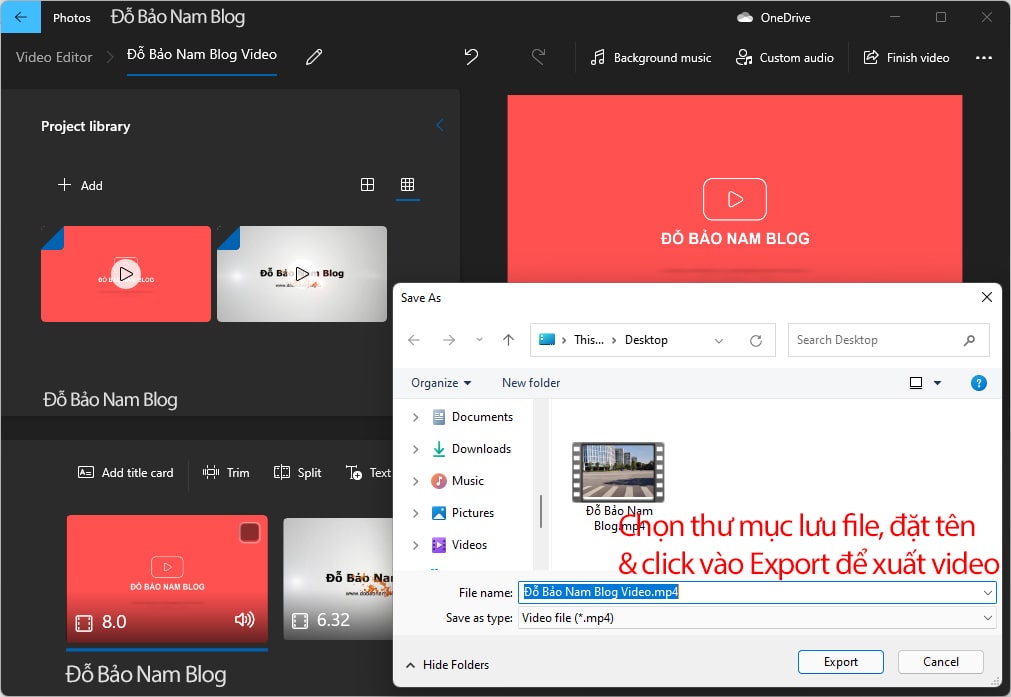Screen dimensions: 1011x697
Task: Play the gray Đỗ Bảo Nam library clip
Action: point(302,273)
